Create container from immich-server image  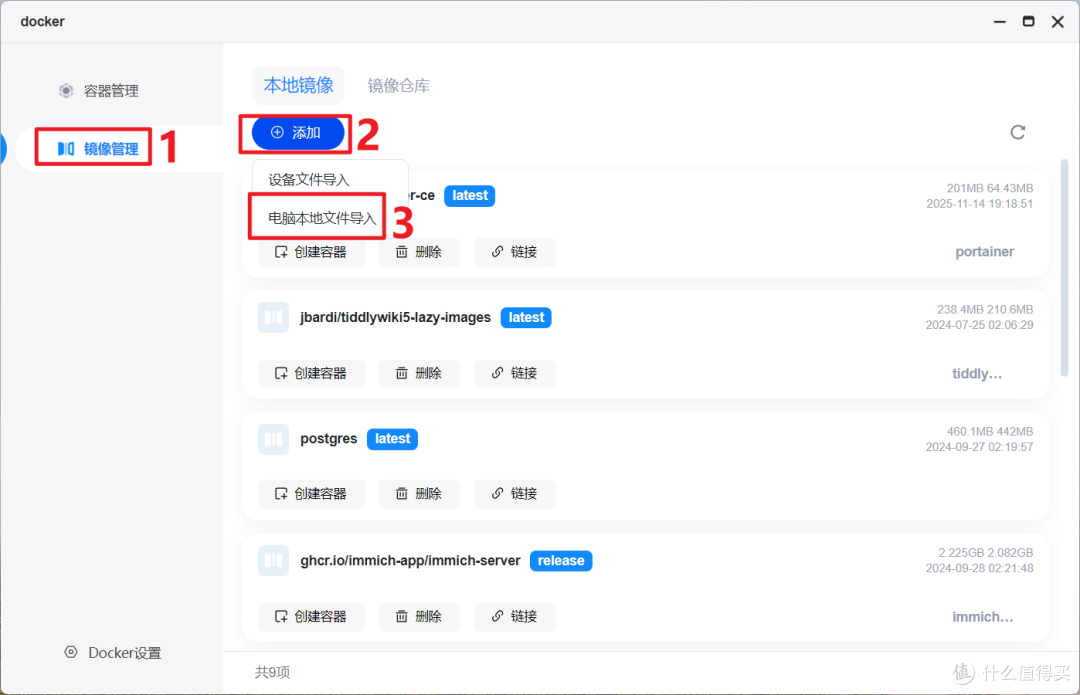tap(311, 616)
